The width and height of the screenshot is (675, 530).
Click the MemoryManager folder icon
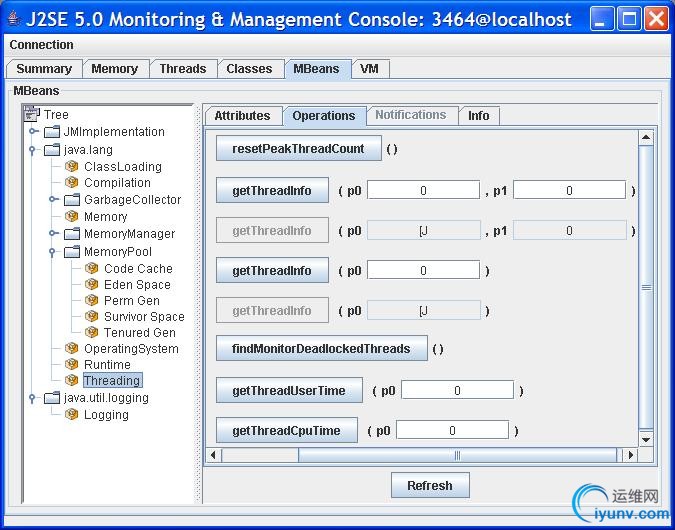click(72, 233)
